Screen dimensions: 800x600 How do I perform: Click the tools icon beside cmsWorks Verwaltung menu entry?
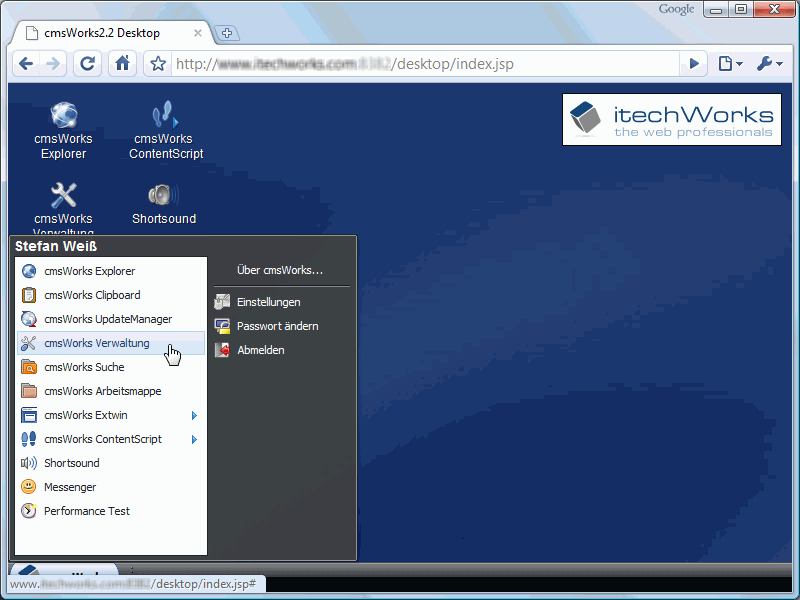point(29,343)
